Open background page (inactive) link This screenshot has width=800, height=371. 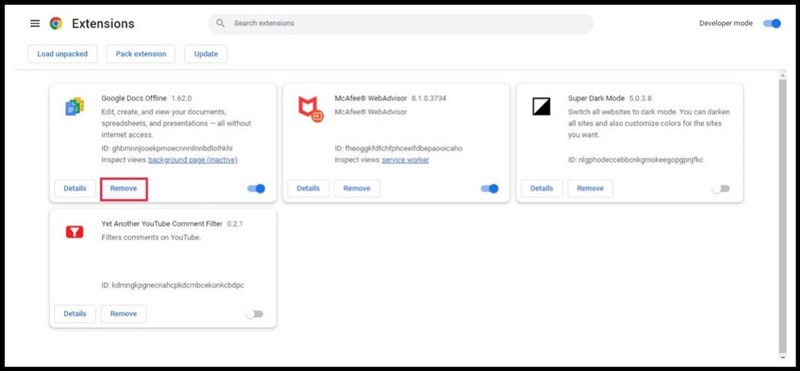193,160
